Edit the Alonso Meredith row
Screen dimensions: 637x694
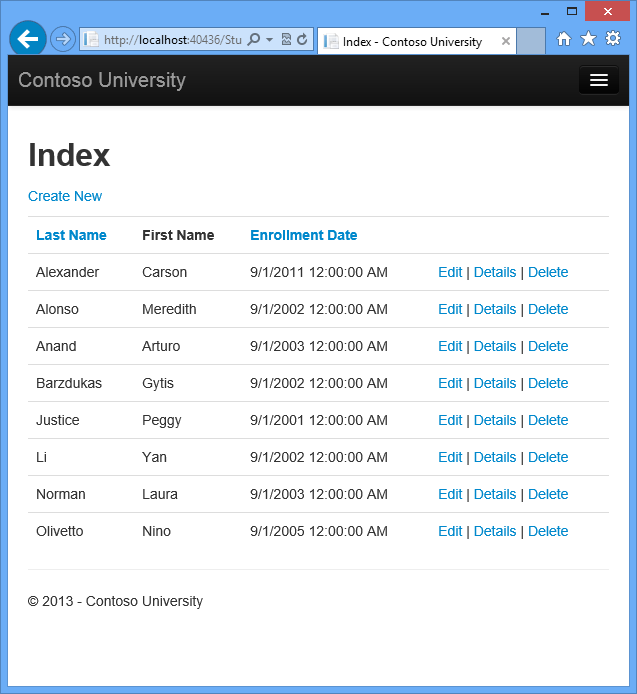pos(450,309)
